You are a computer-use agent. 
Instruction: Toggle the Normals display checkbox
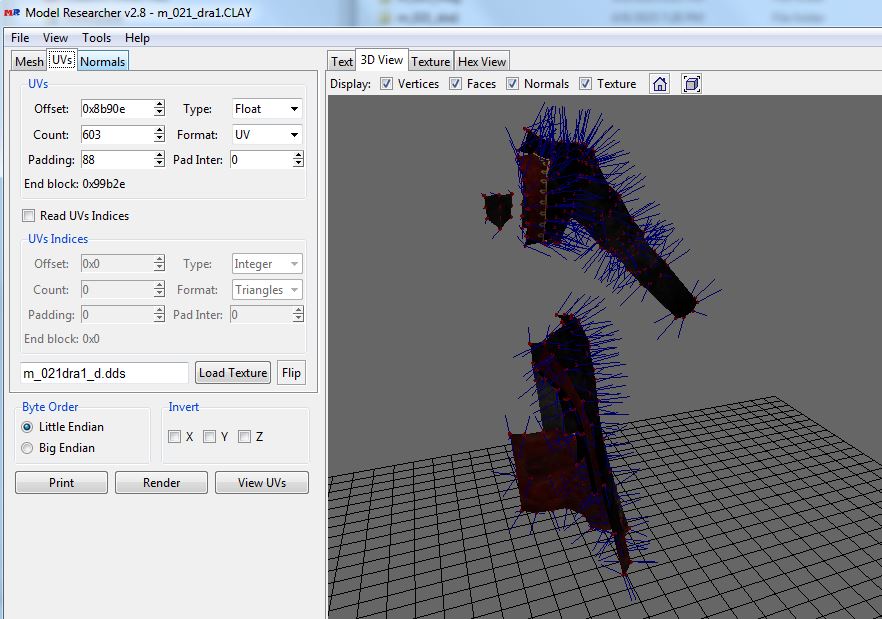(512, 84)
